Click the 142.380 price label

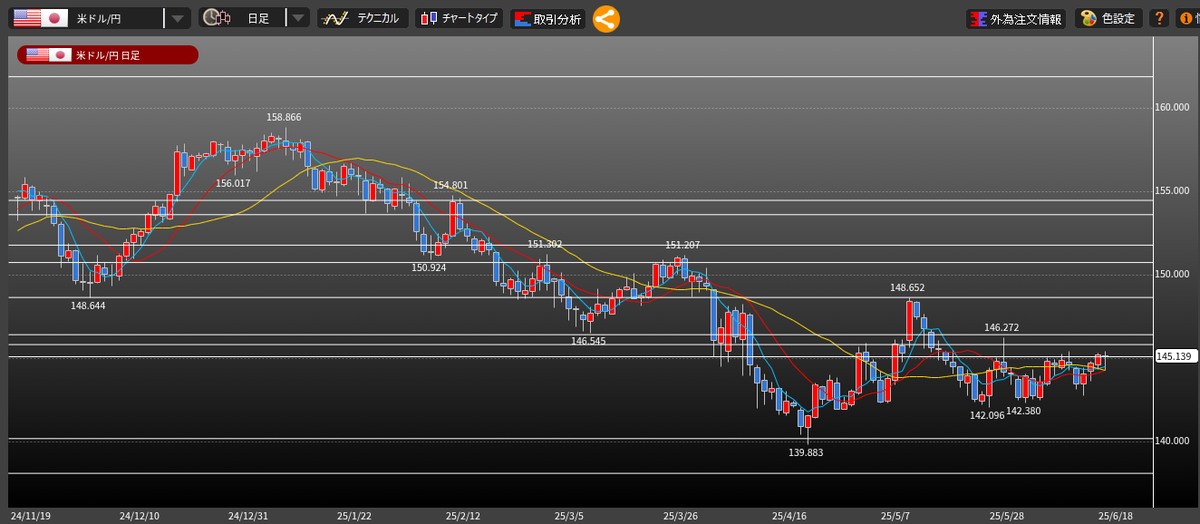tap(1024, 411)
